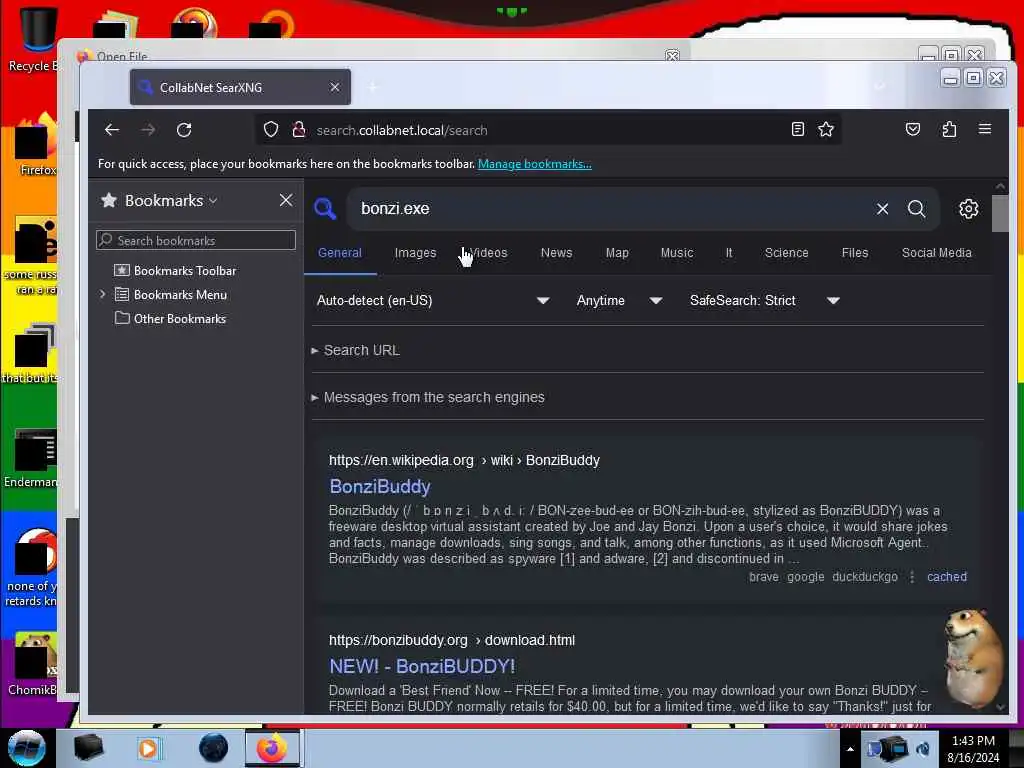Open the language Auto-detect dropdown
Viewport: 1024px width, 768px height.
pos(432,300)
